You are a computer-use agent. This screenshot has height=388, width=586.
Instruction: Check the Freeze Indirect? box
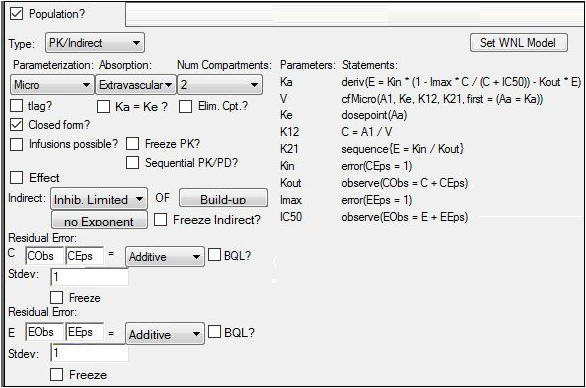[x=160, y=219]
